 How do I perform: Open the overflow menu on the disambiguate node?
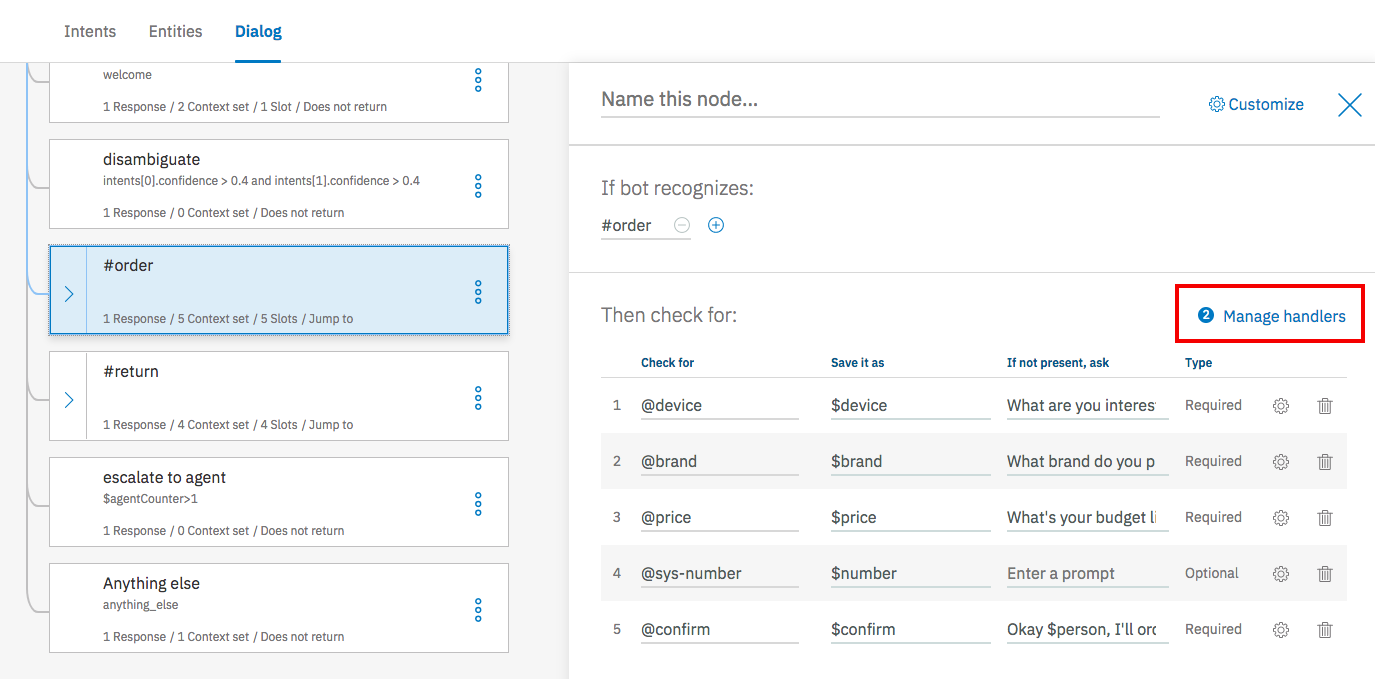(478, 185)
